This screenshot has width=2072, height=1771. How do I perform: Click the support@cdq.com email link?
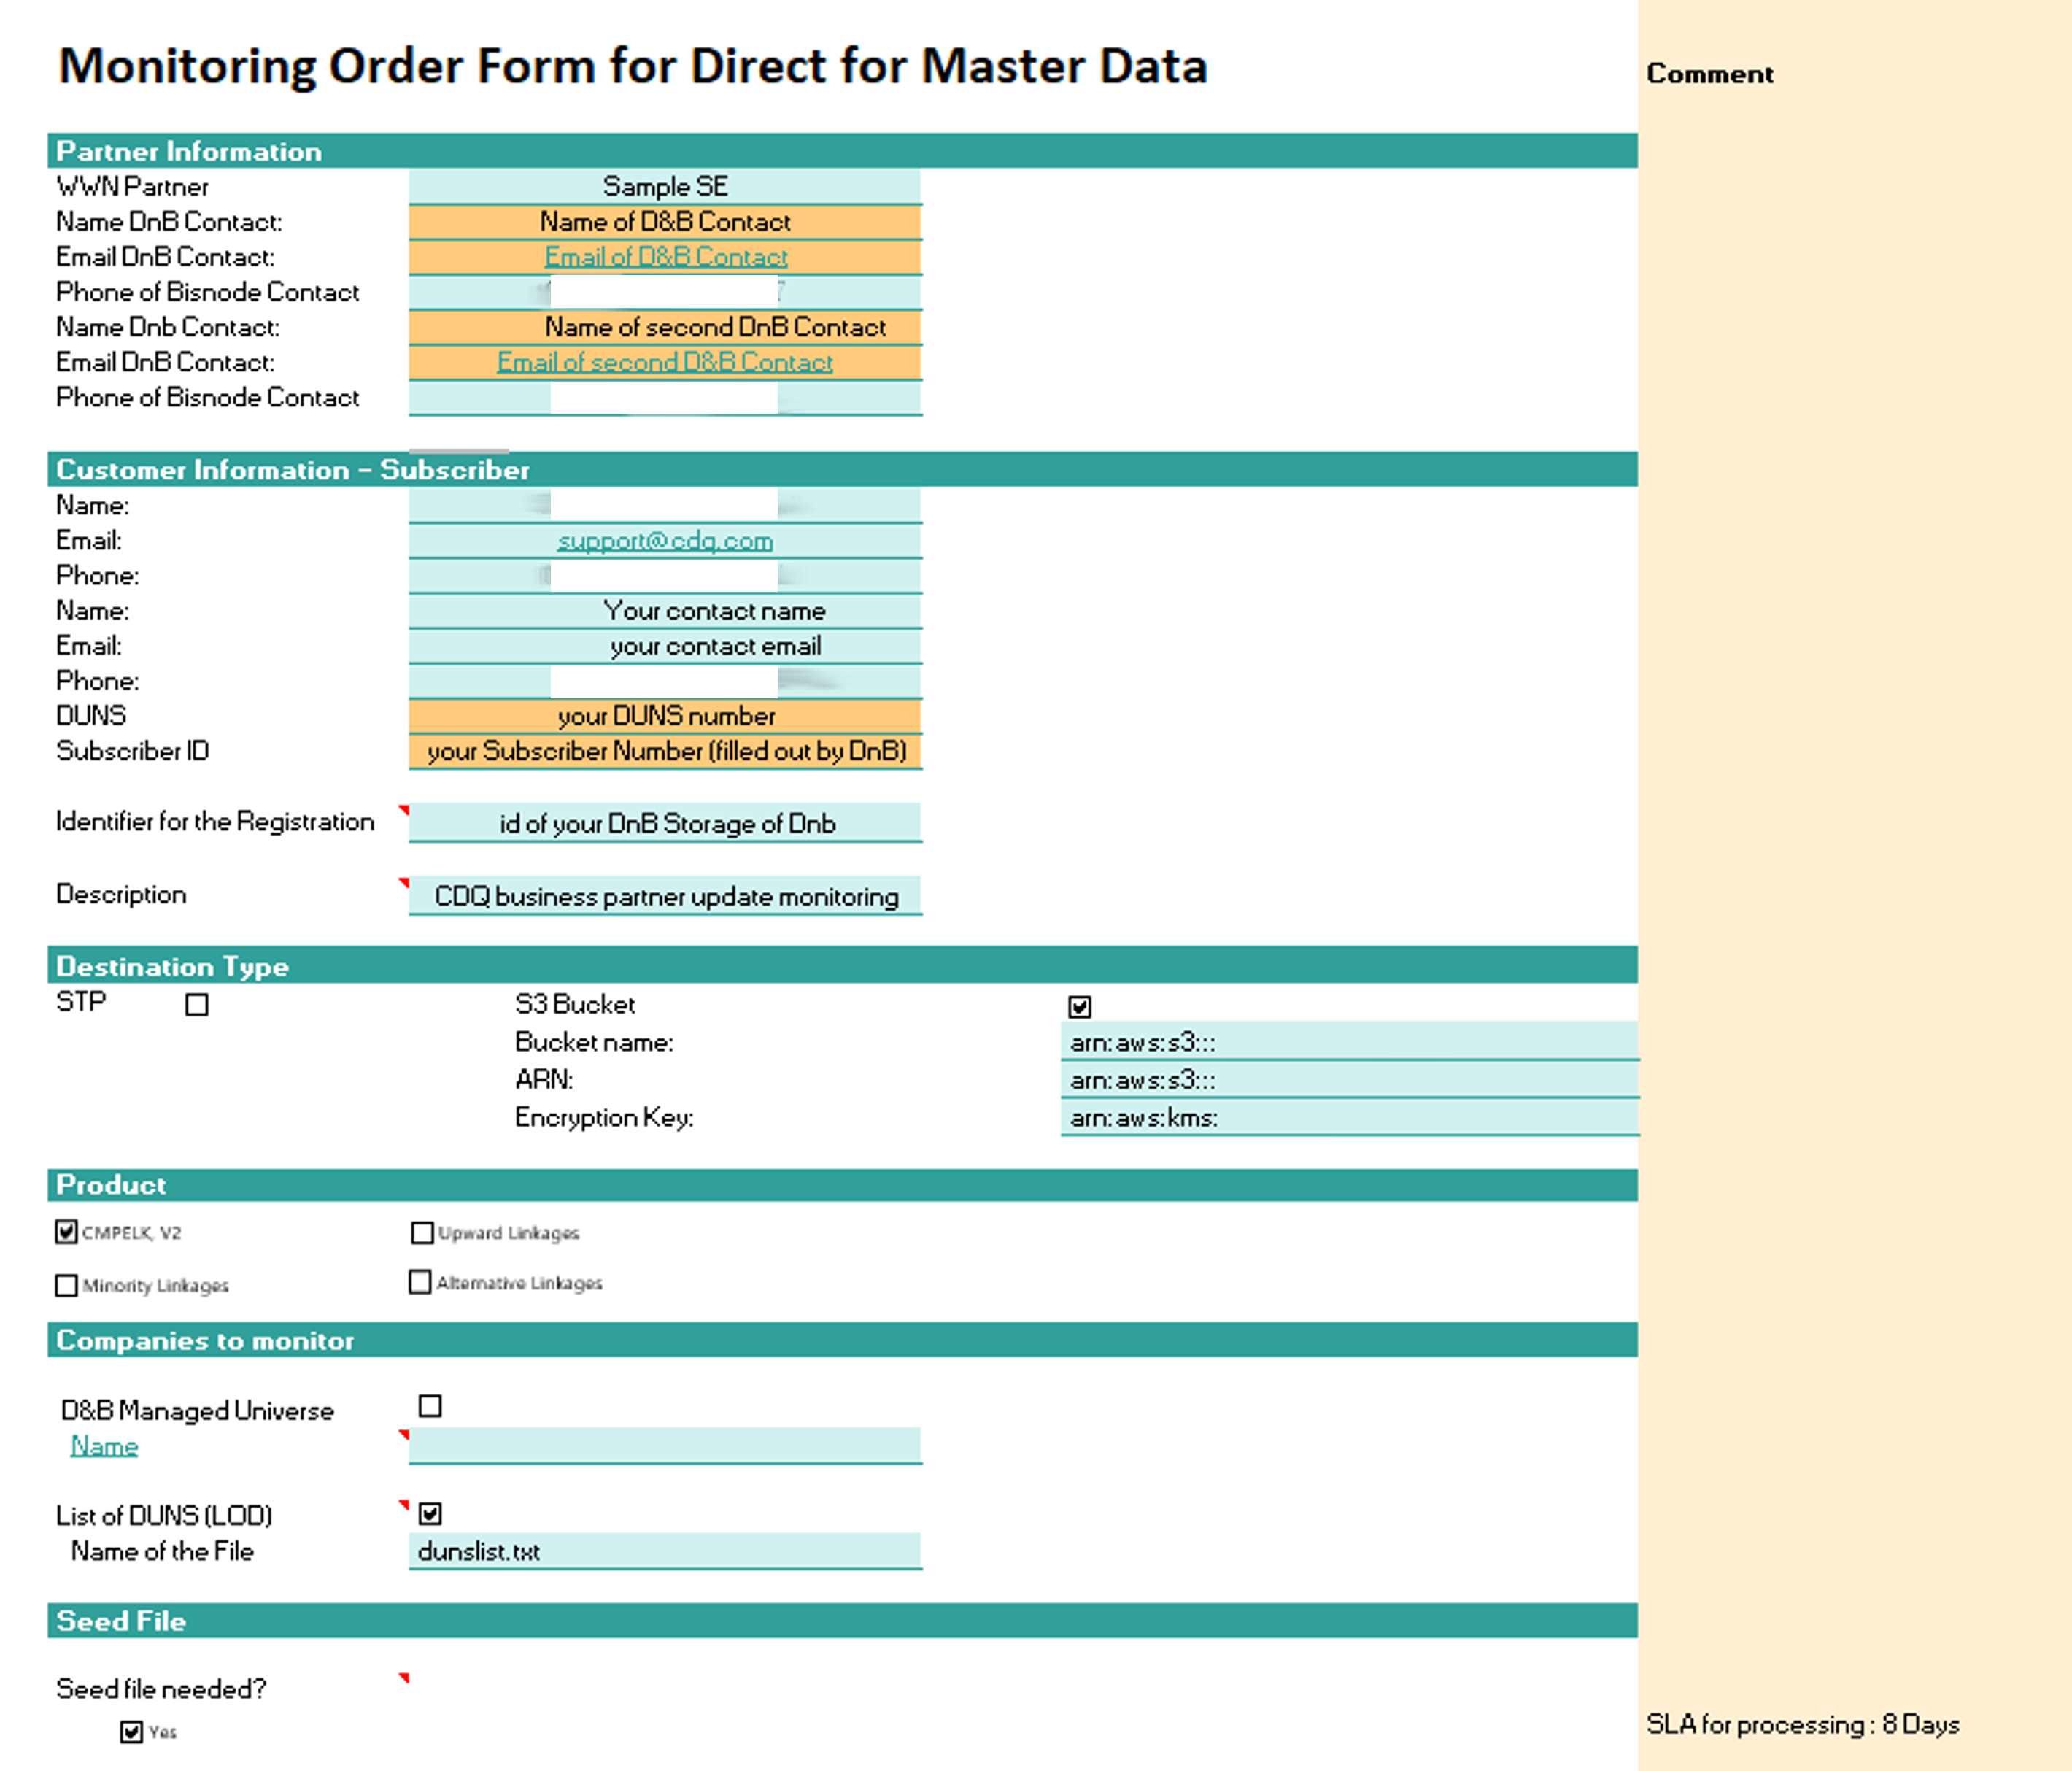pos(665,541)
